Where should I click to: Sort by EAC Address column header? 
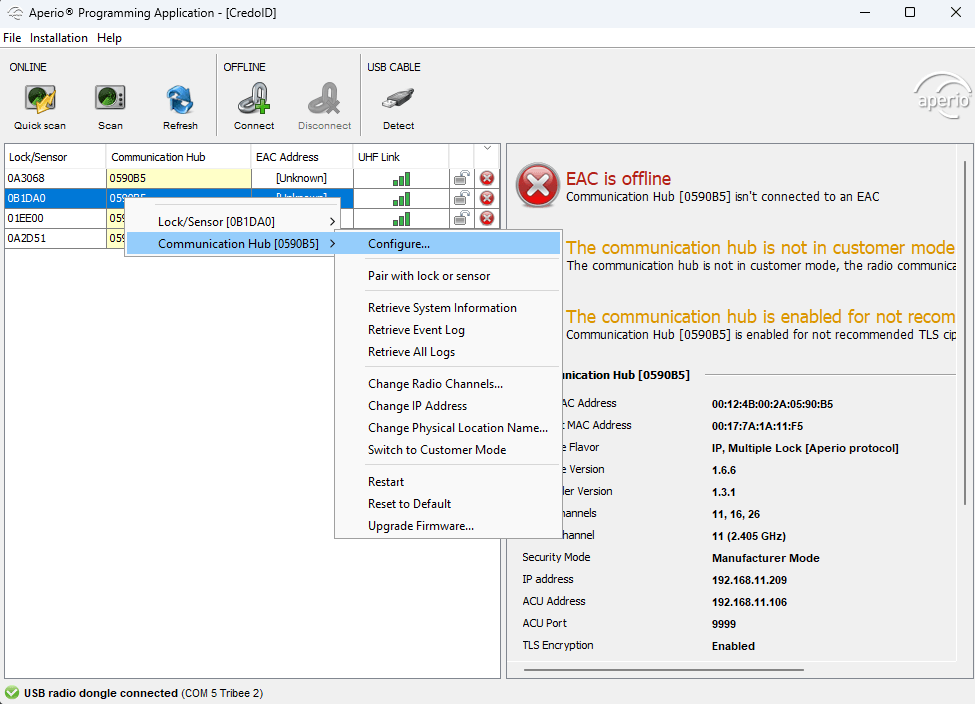pos(302,157)
